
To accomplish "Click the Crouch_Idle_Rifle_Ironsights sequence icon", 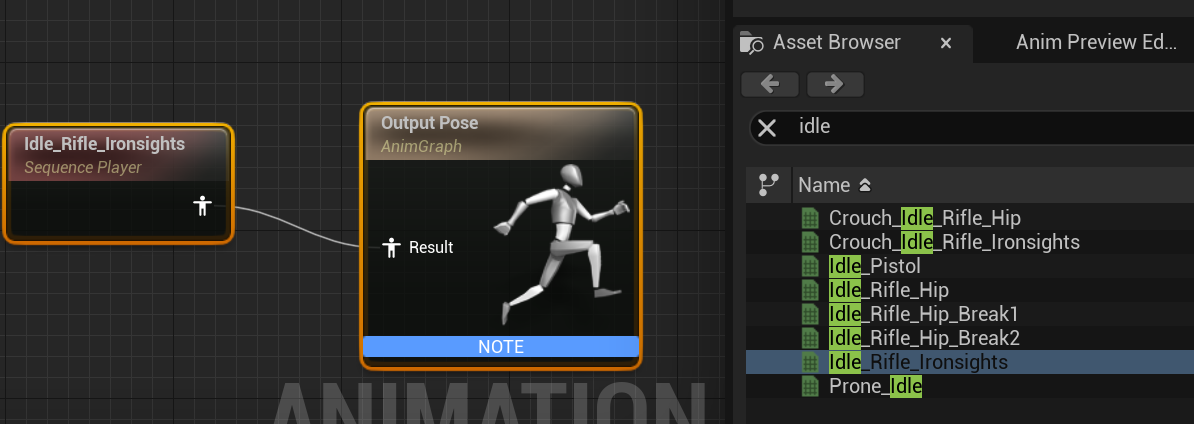I will click(810, 242).
